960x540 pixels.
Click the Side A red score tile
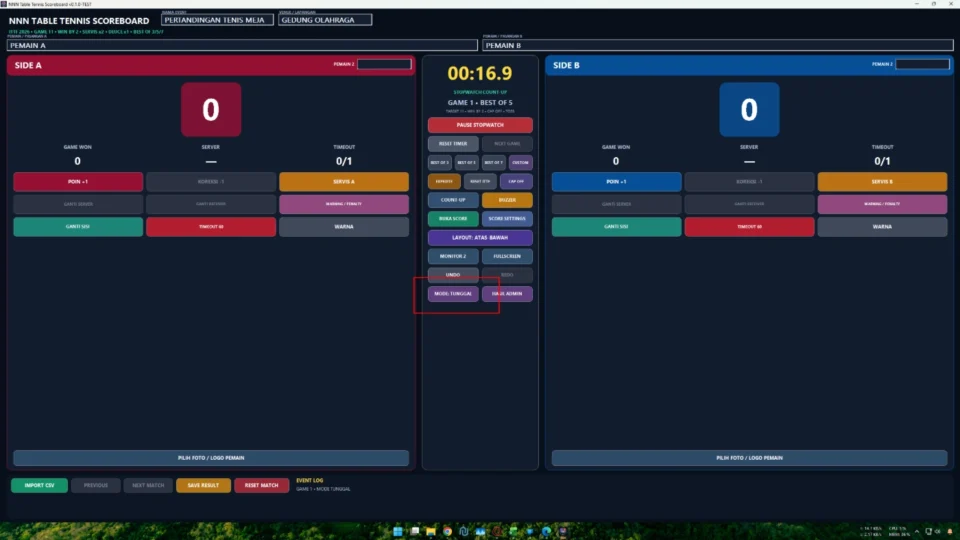pyautogui.click(x=211, y=110)
